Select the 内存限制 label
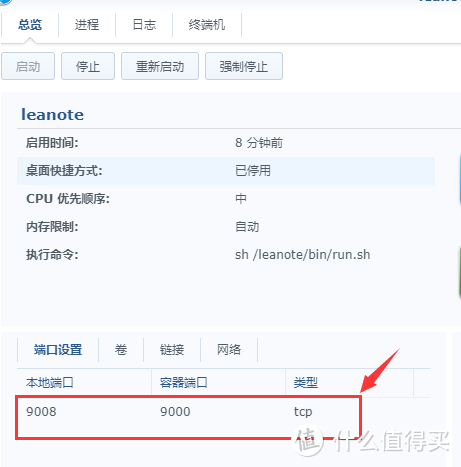 (x=52, y=227)
